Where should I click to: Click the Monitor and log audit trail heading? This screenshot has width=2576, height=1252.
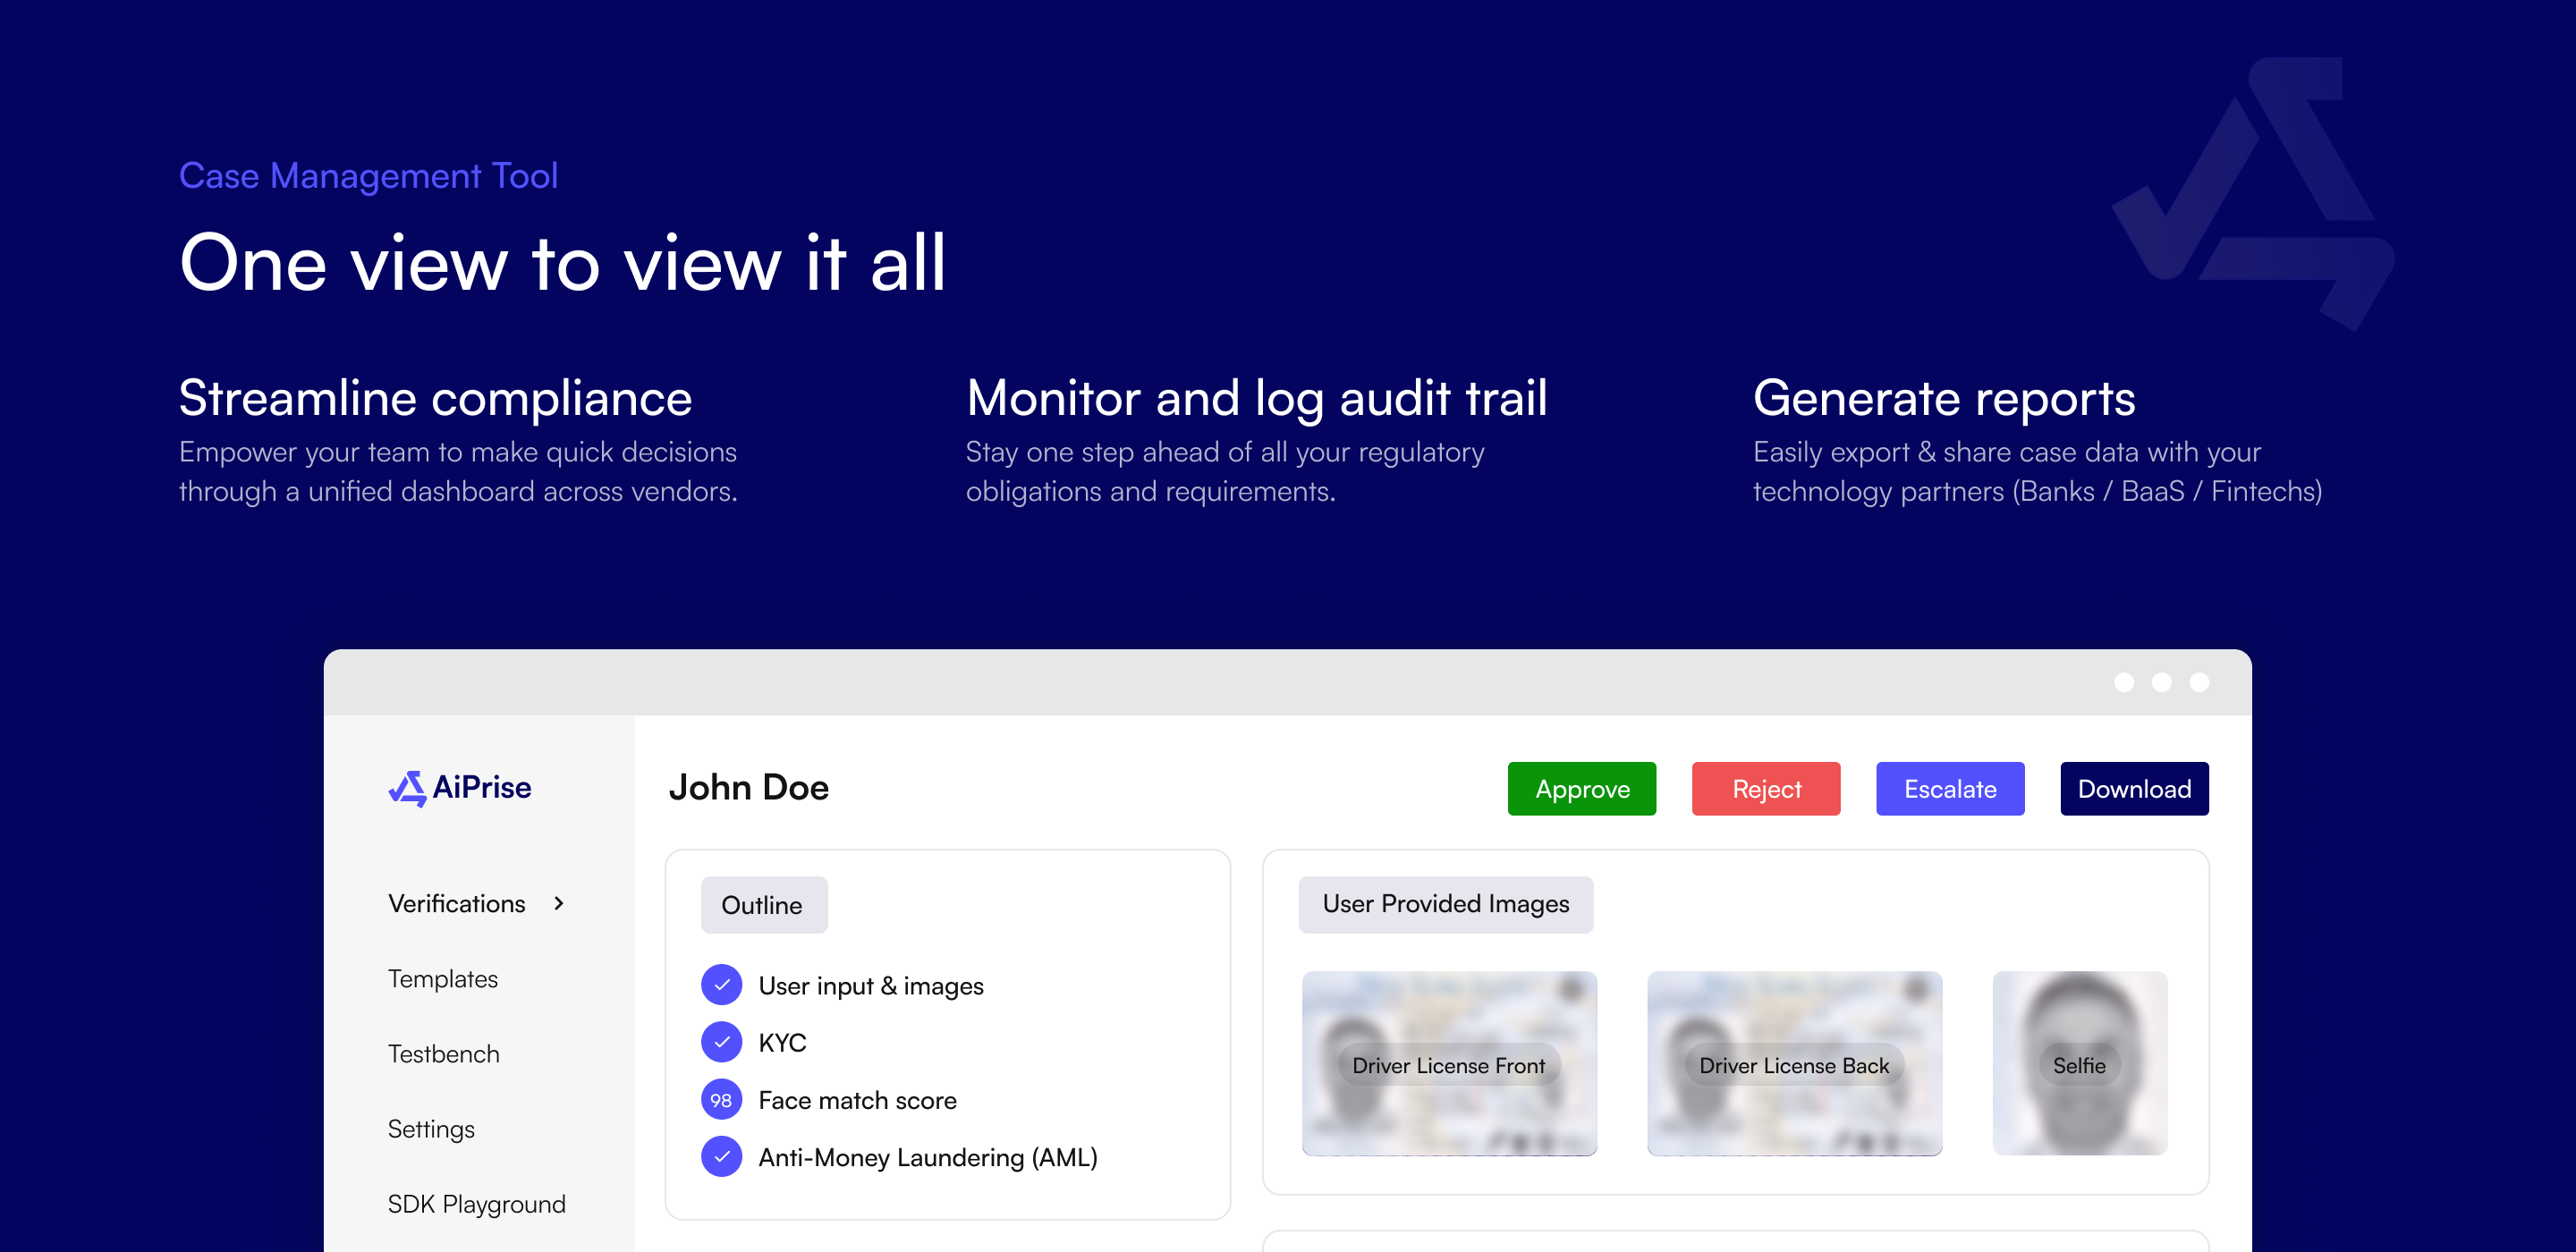[x=1257, y=399]
